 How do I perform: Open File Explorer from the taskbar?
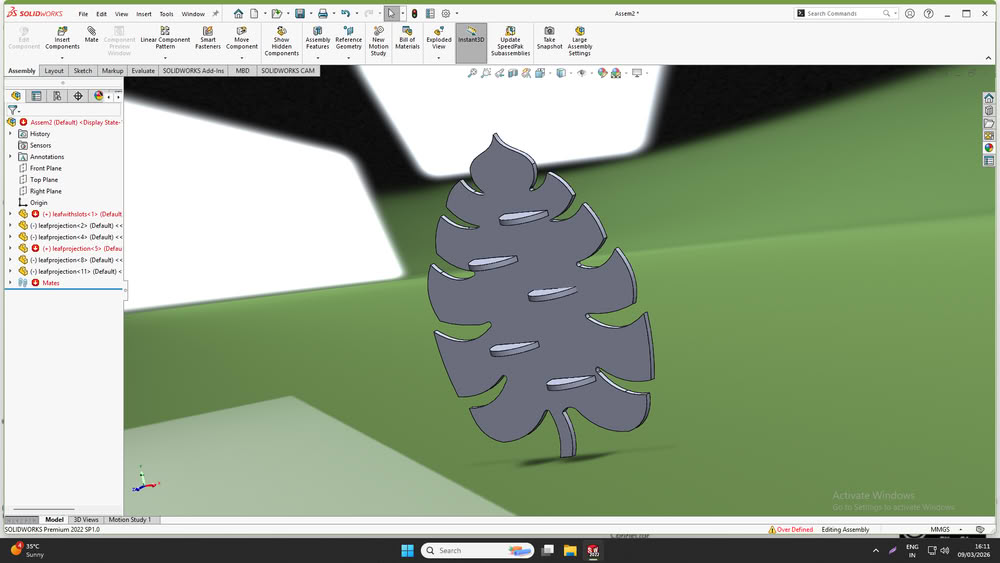[x=570, y=550]
